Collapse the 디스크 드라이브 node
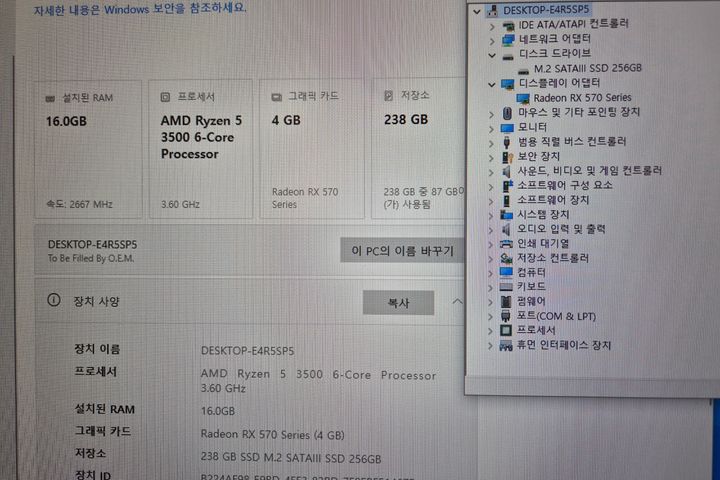This screenshot has width=720, height=480. click(x=492, y=56)
